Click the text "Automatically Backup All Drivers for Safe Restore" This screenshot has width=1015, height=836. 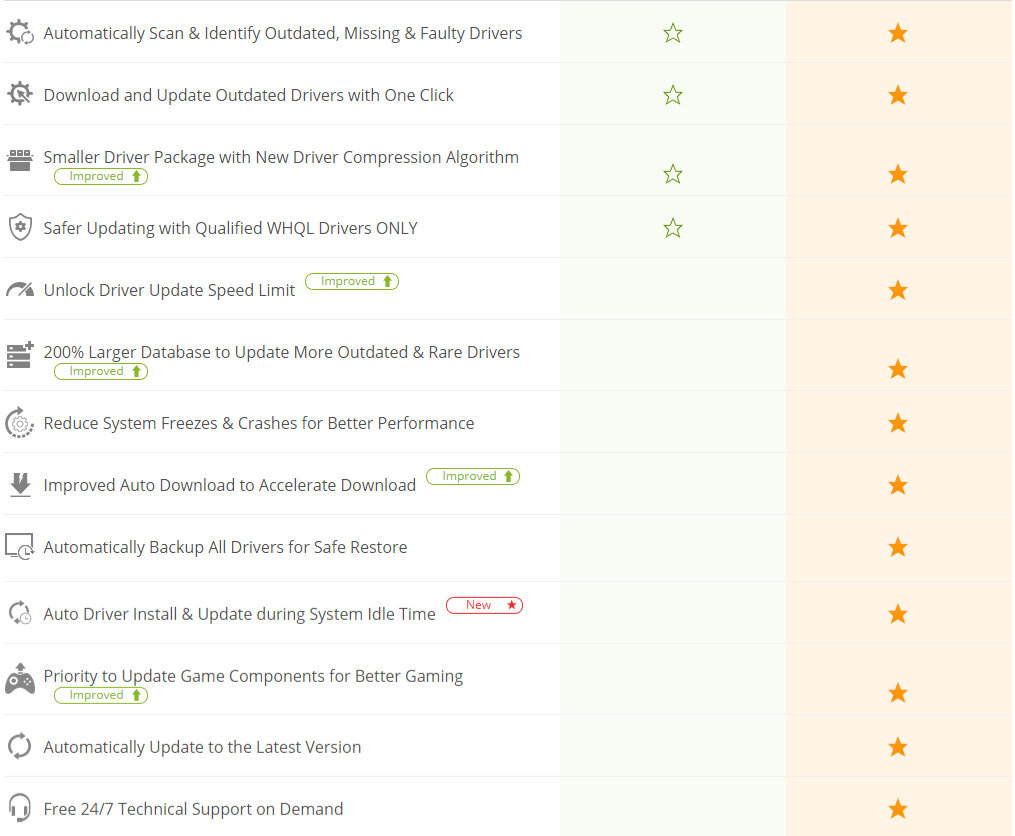pyautogui.click(x=225, y=547)
